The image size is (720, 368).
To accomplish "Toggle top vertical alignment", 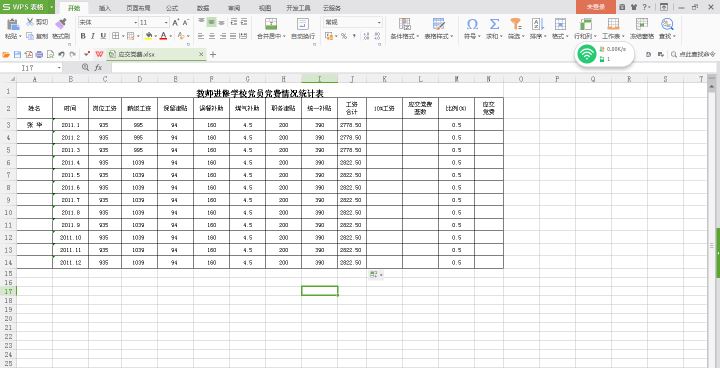I will click(201, 22).
